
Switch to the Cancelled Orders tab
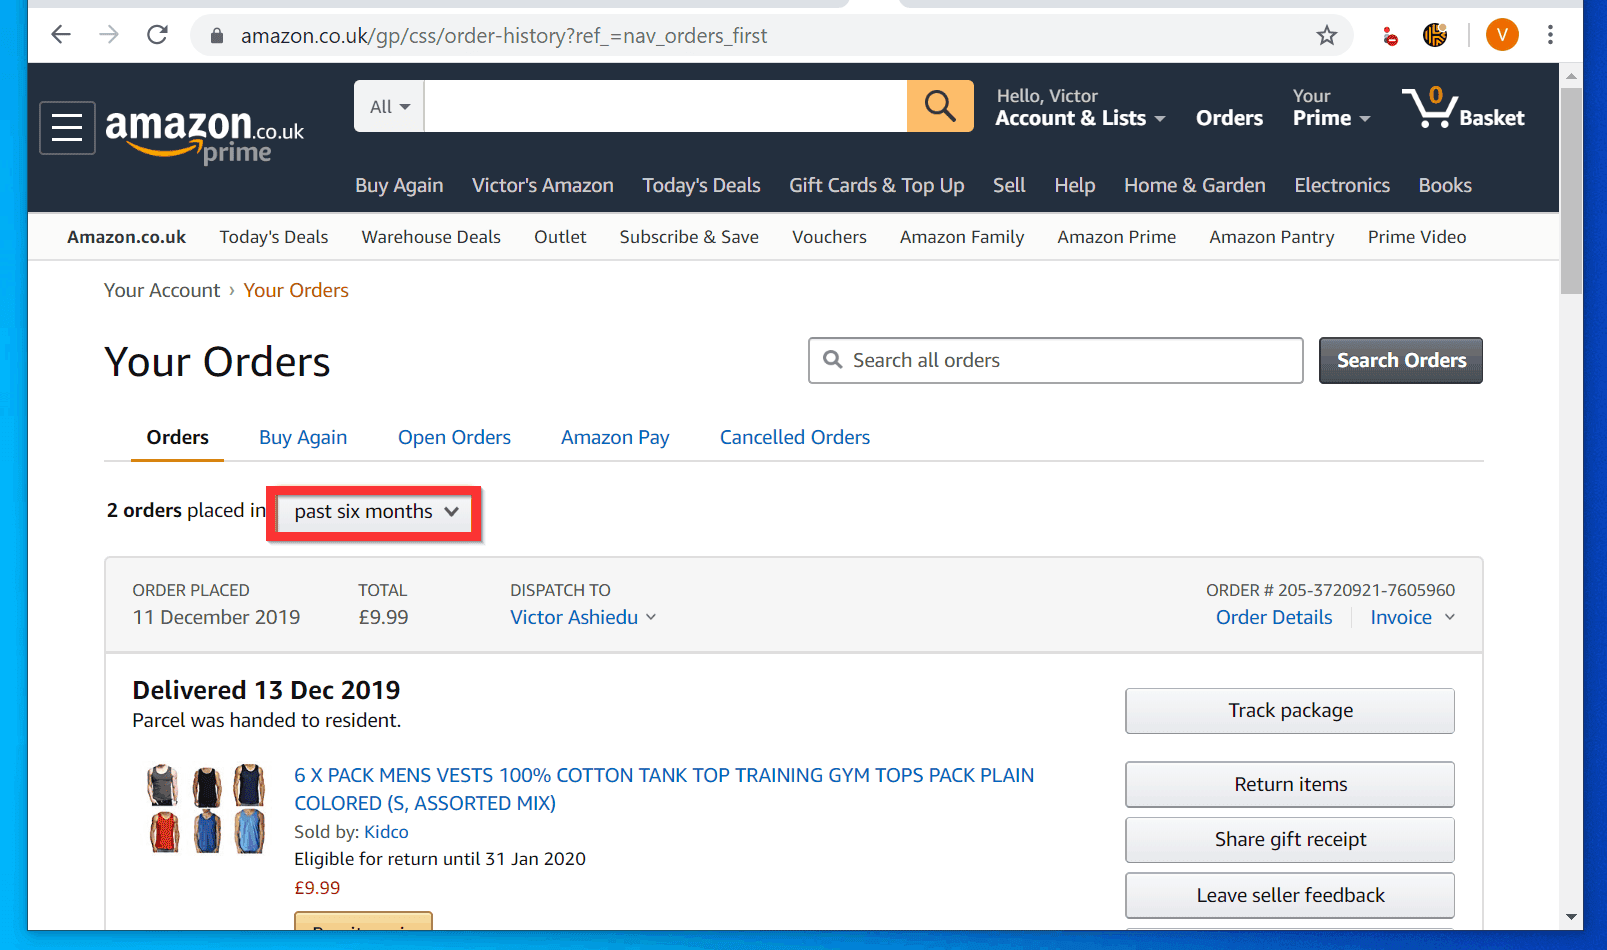pyautogui.click(x=794, y=437)
